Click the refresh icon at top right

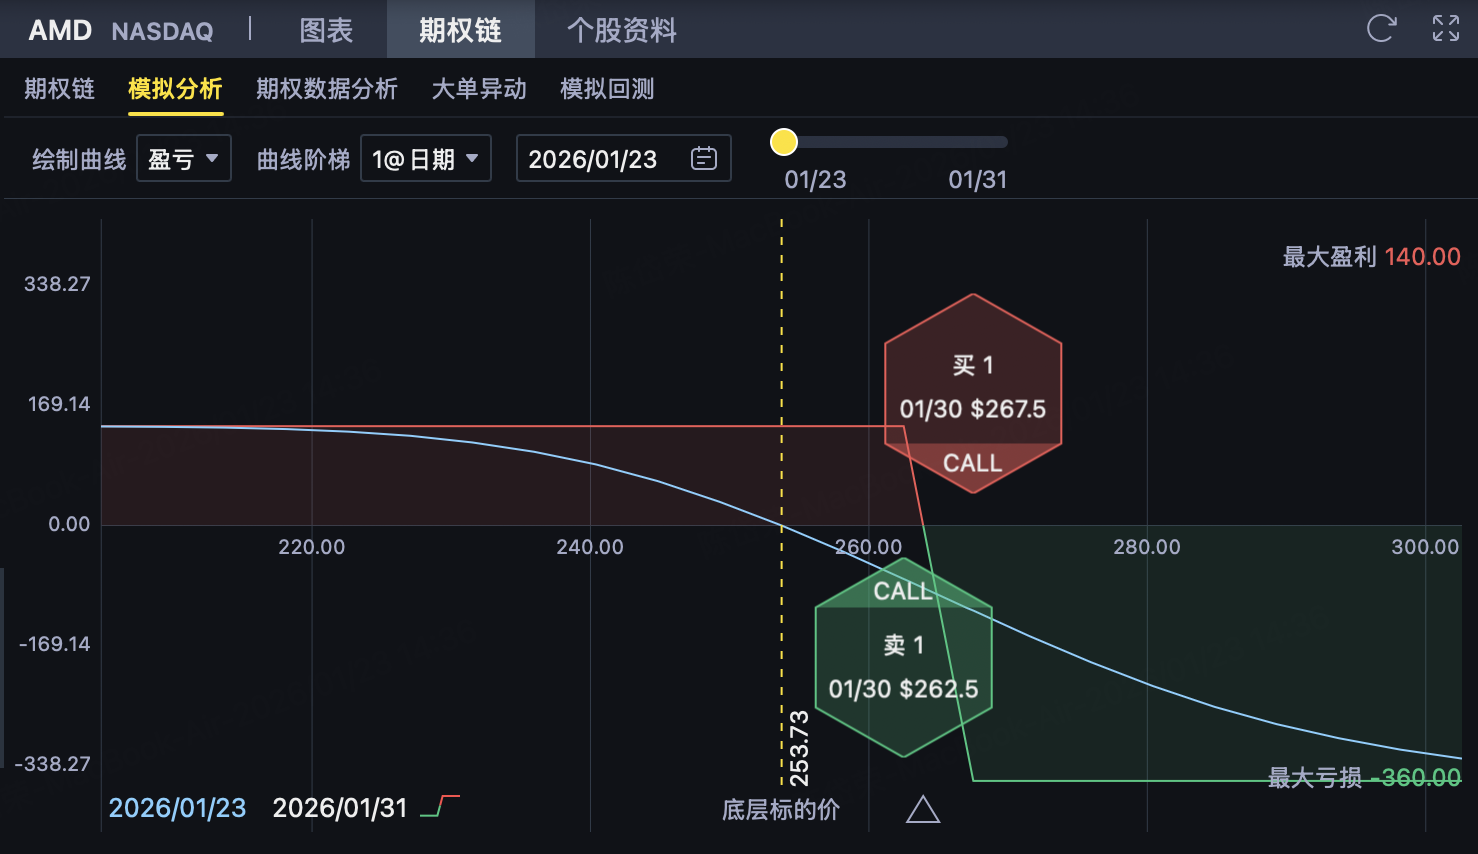pyautogui.click(x=1381, y=28)
